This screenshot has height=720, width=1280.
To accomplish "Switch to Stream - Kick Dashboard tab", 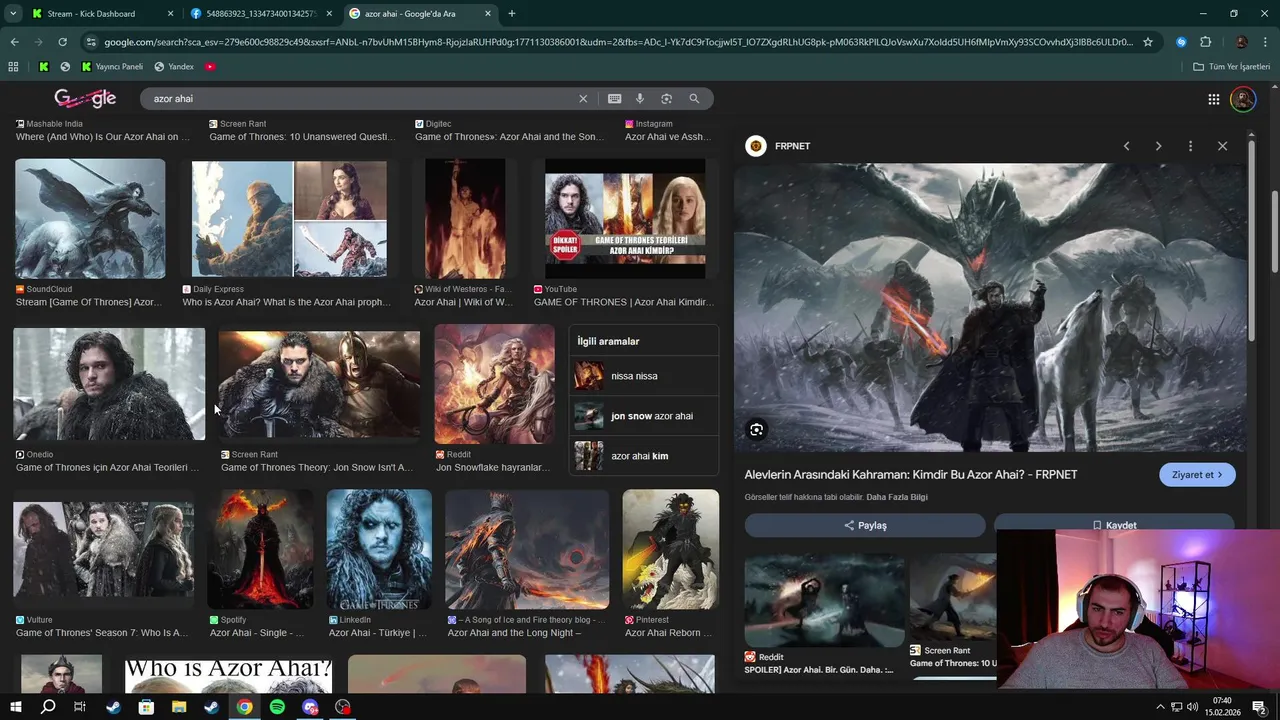I will click(x=103, y=14).
